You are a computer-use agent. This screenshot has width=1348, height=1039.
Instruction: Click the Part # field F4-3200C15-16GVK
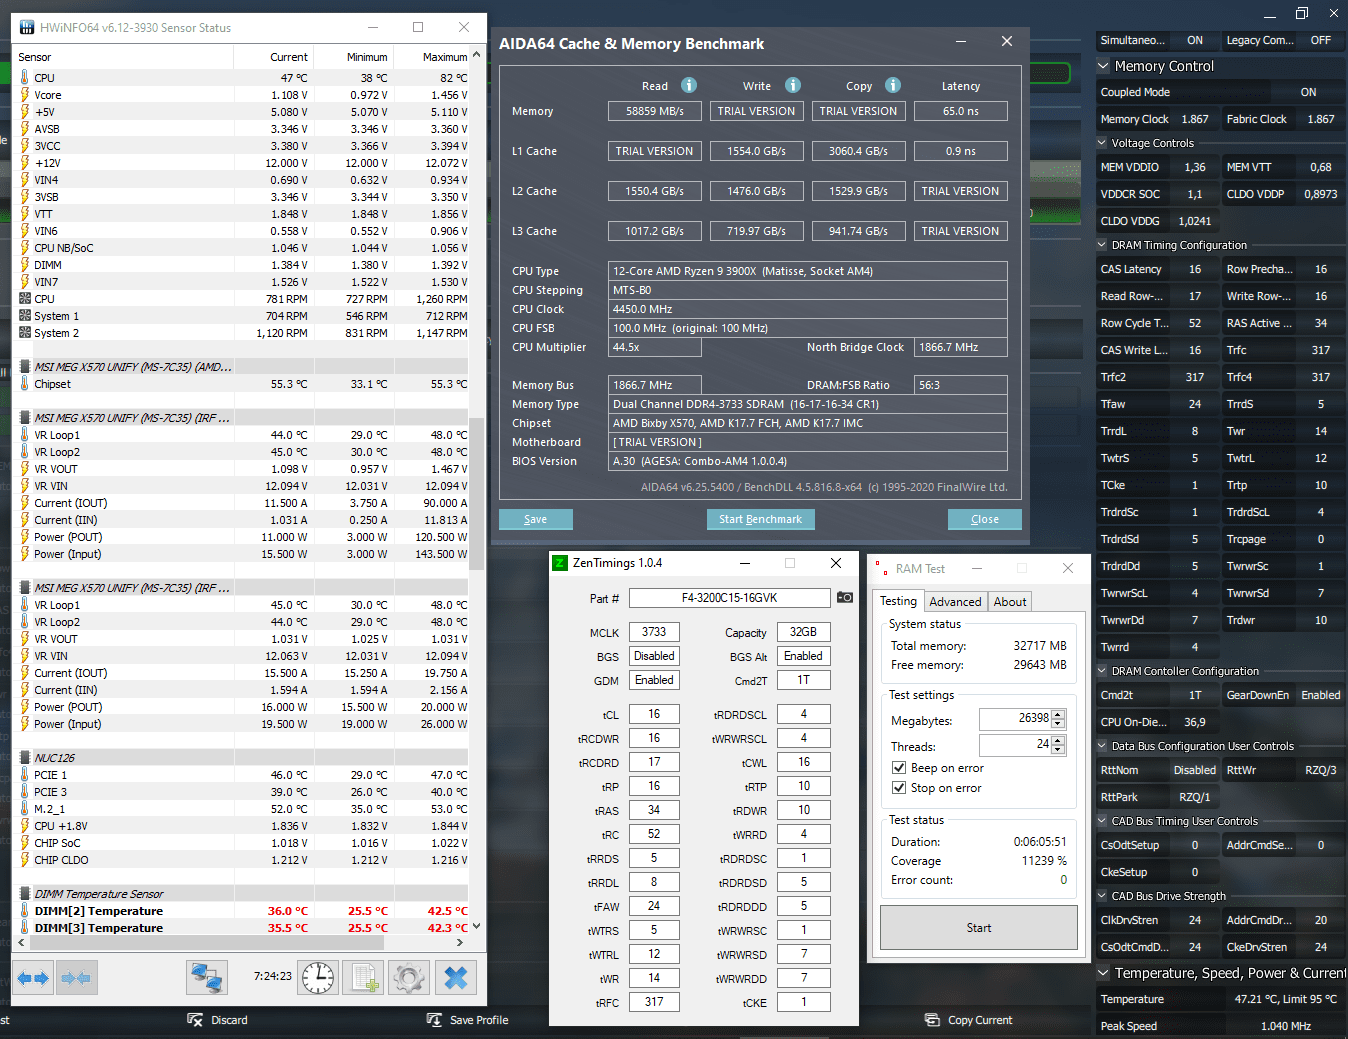point(730,598)
